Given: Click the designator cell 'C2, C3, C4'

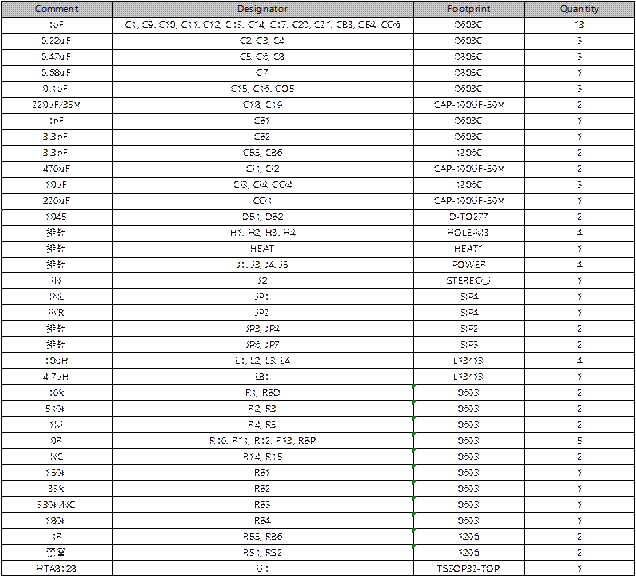Looking at the screenshot, I should tap(263, 41).
